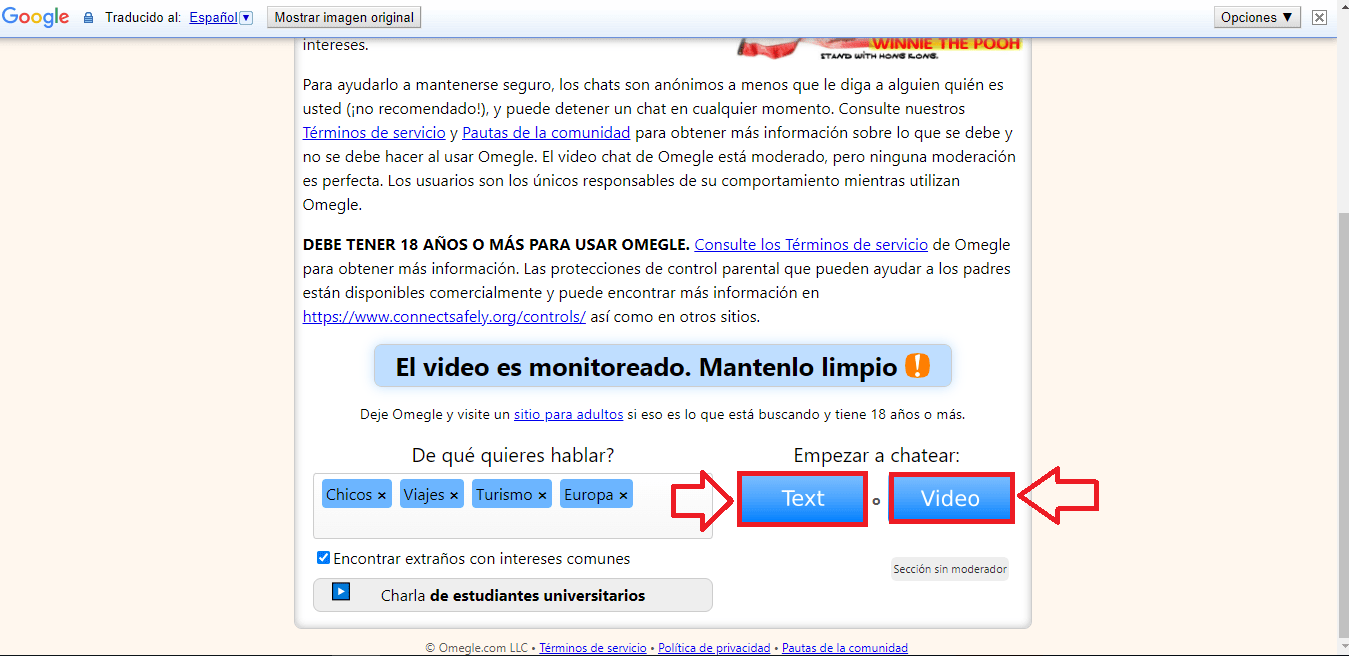Screen dimensions: 1349x656
Task: Open footer Términos de servicio link
Action: point(593,648)
